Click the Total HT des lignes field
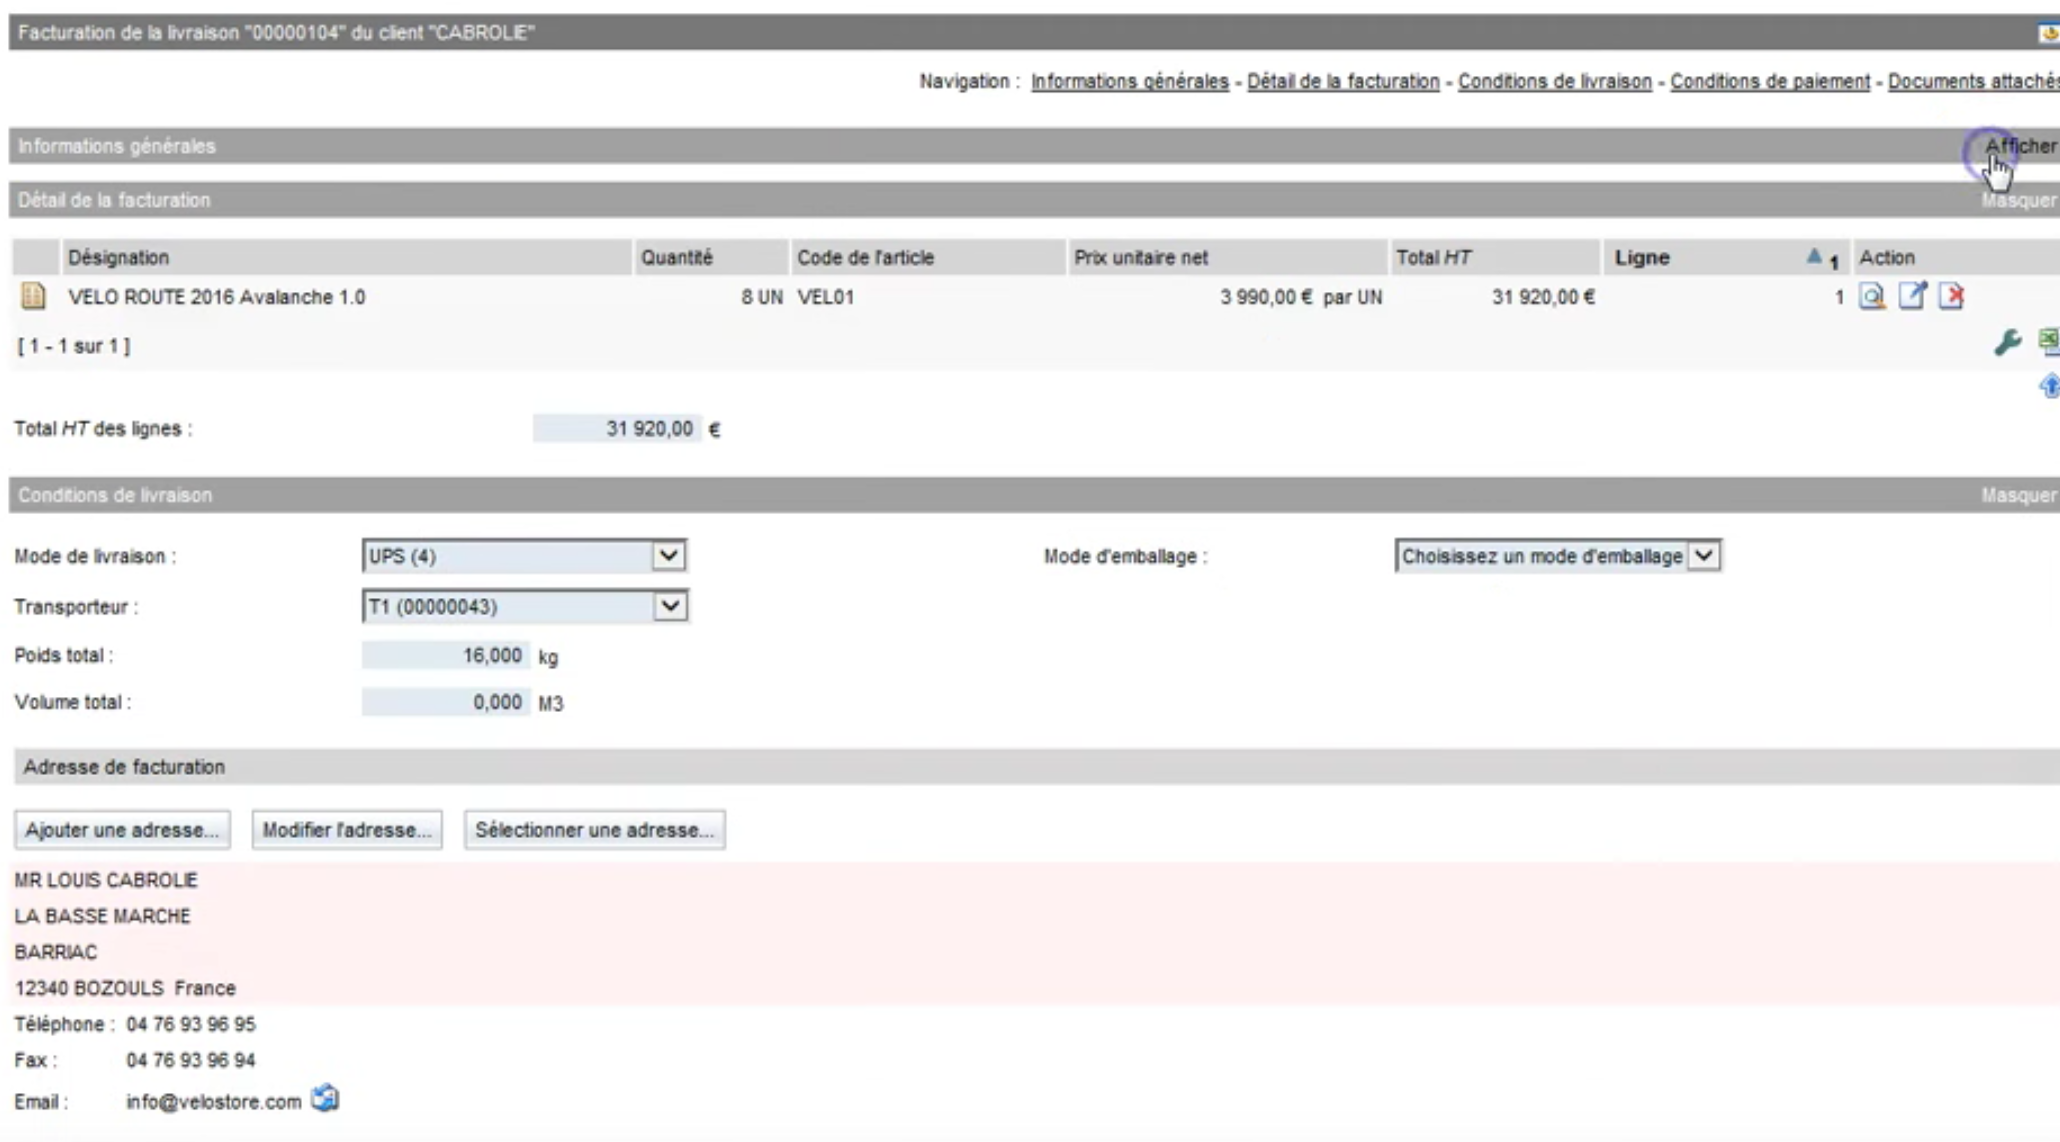The image size is (2060, 1142). pyautogui.click(x=617, y=428)
